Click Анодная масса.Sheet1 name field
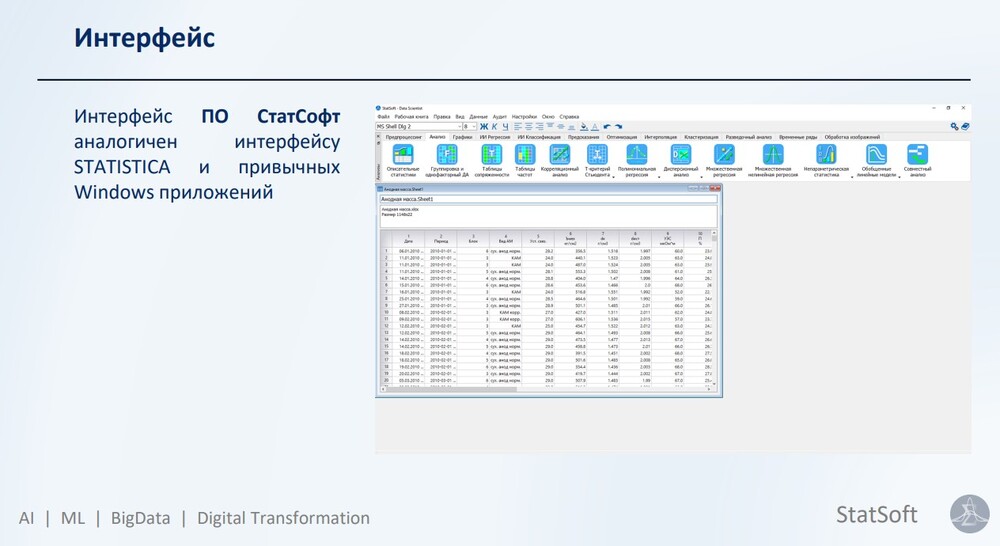The height and width of the screenshot is (546, 1000). 548,199
